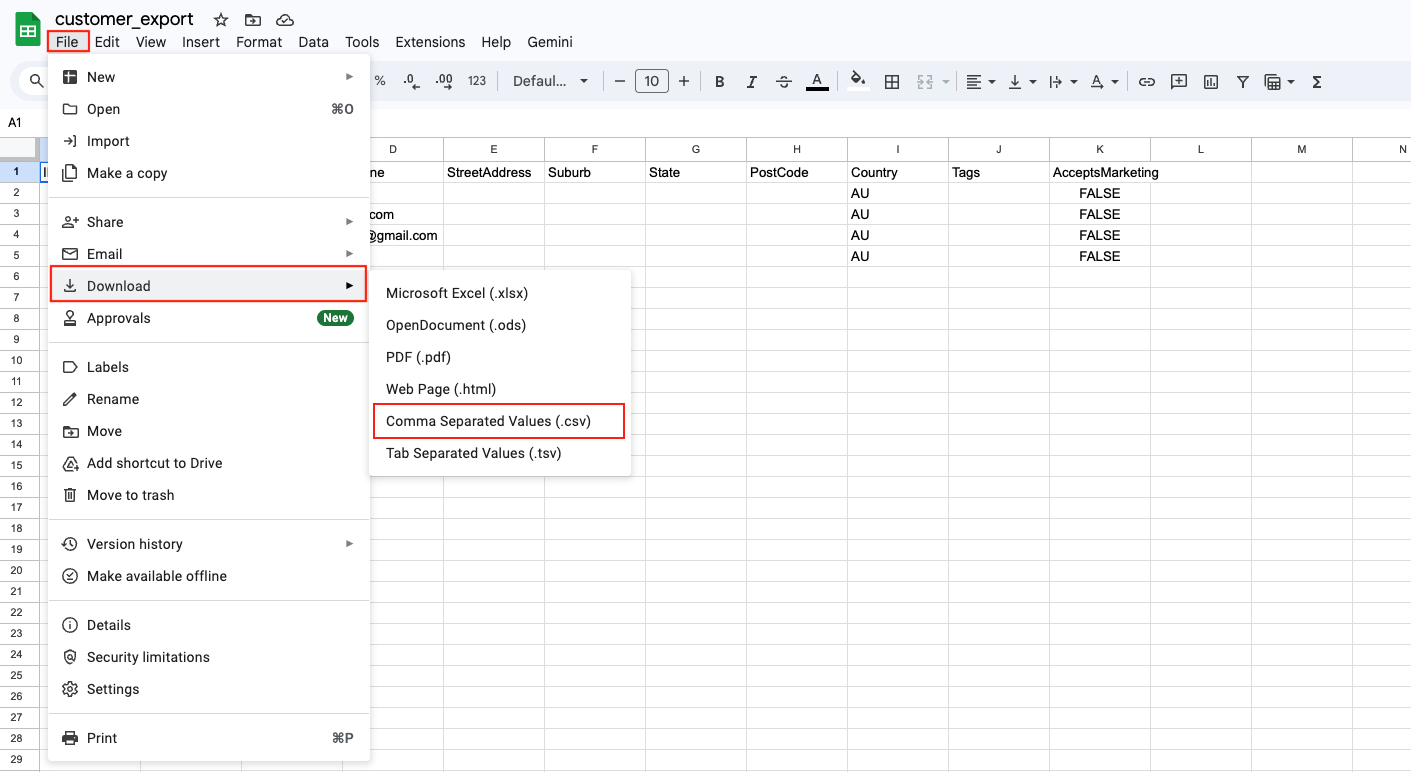Open the Edit menu
The width and height of the screenshot is (1411, 772).
(107, 42)
